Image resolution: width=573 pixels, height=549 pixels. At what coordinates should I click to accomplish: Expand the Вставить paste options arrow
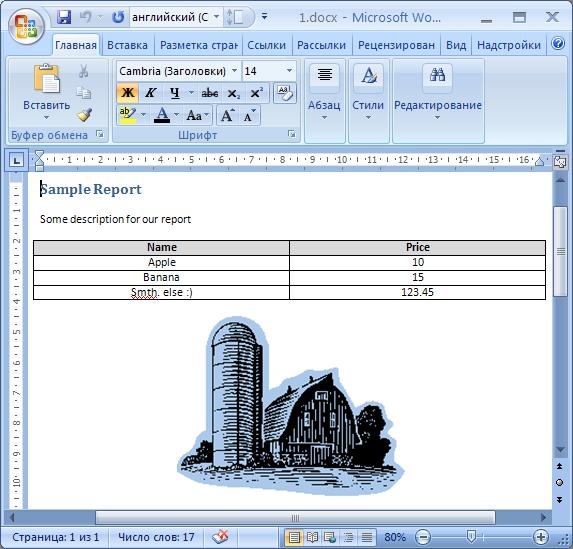(x=46, y=117)
